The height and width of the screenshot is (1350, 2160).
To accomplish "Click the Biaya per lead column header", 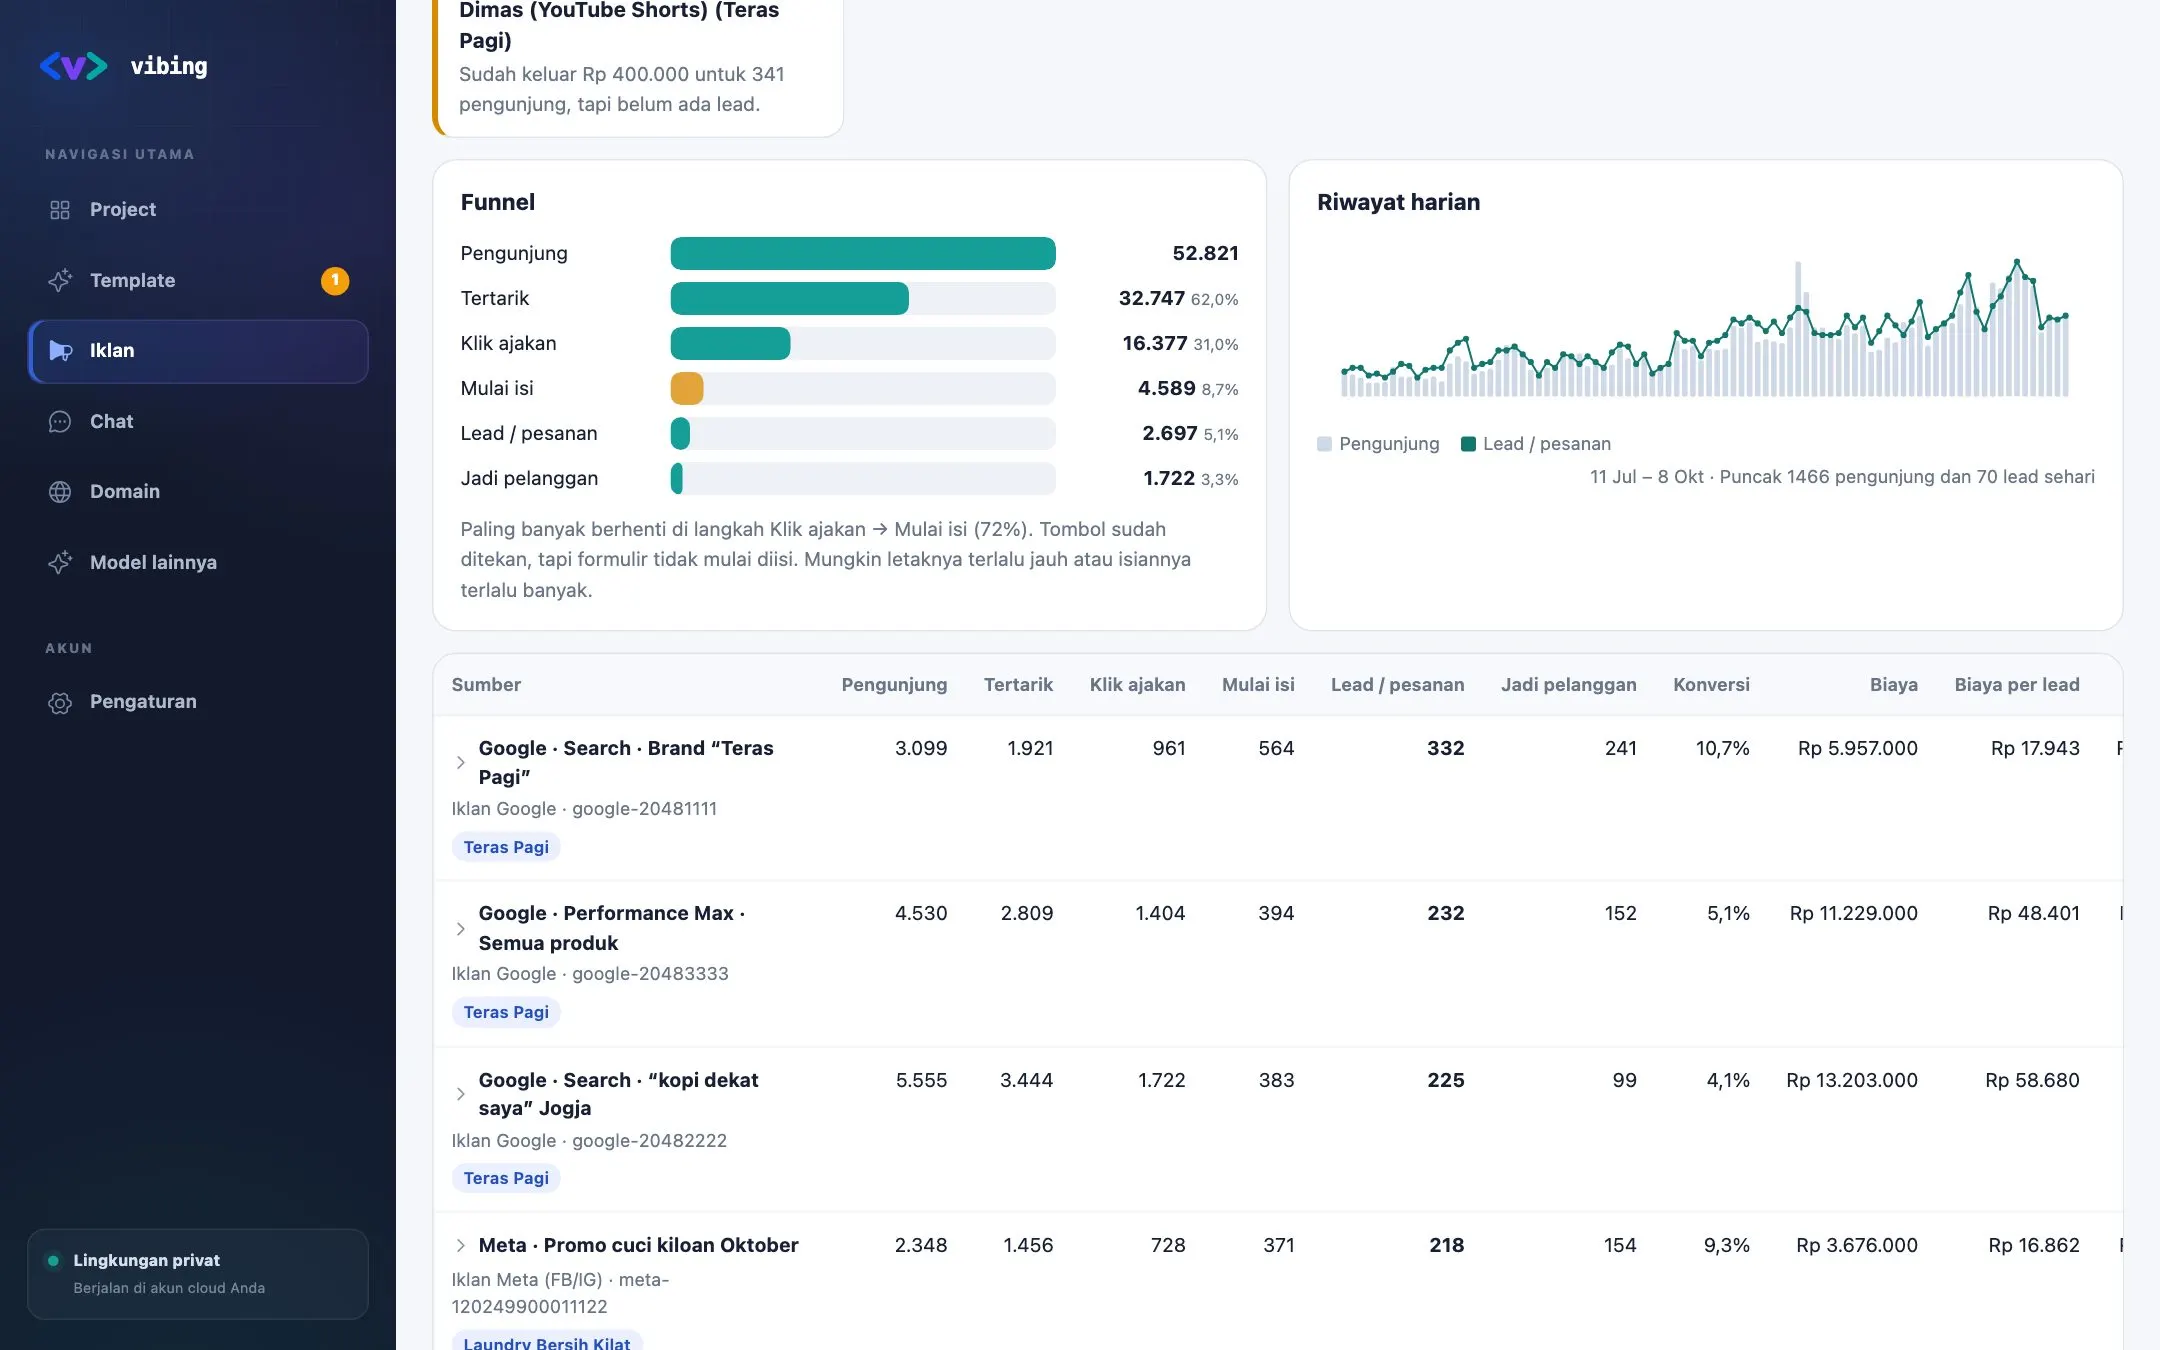I will coord(2017,685).
